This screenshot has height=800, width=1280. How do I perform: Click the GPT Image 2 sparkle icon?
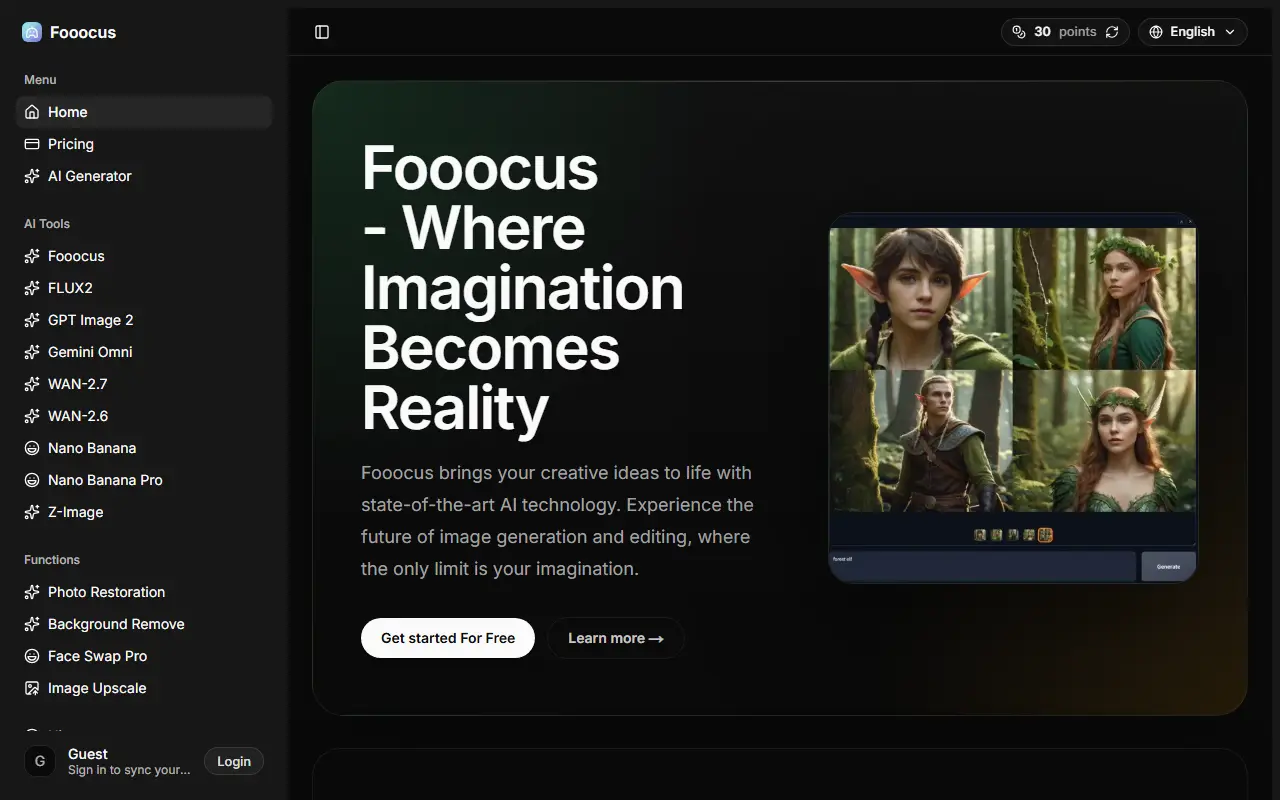(x=32, y=320)
